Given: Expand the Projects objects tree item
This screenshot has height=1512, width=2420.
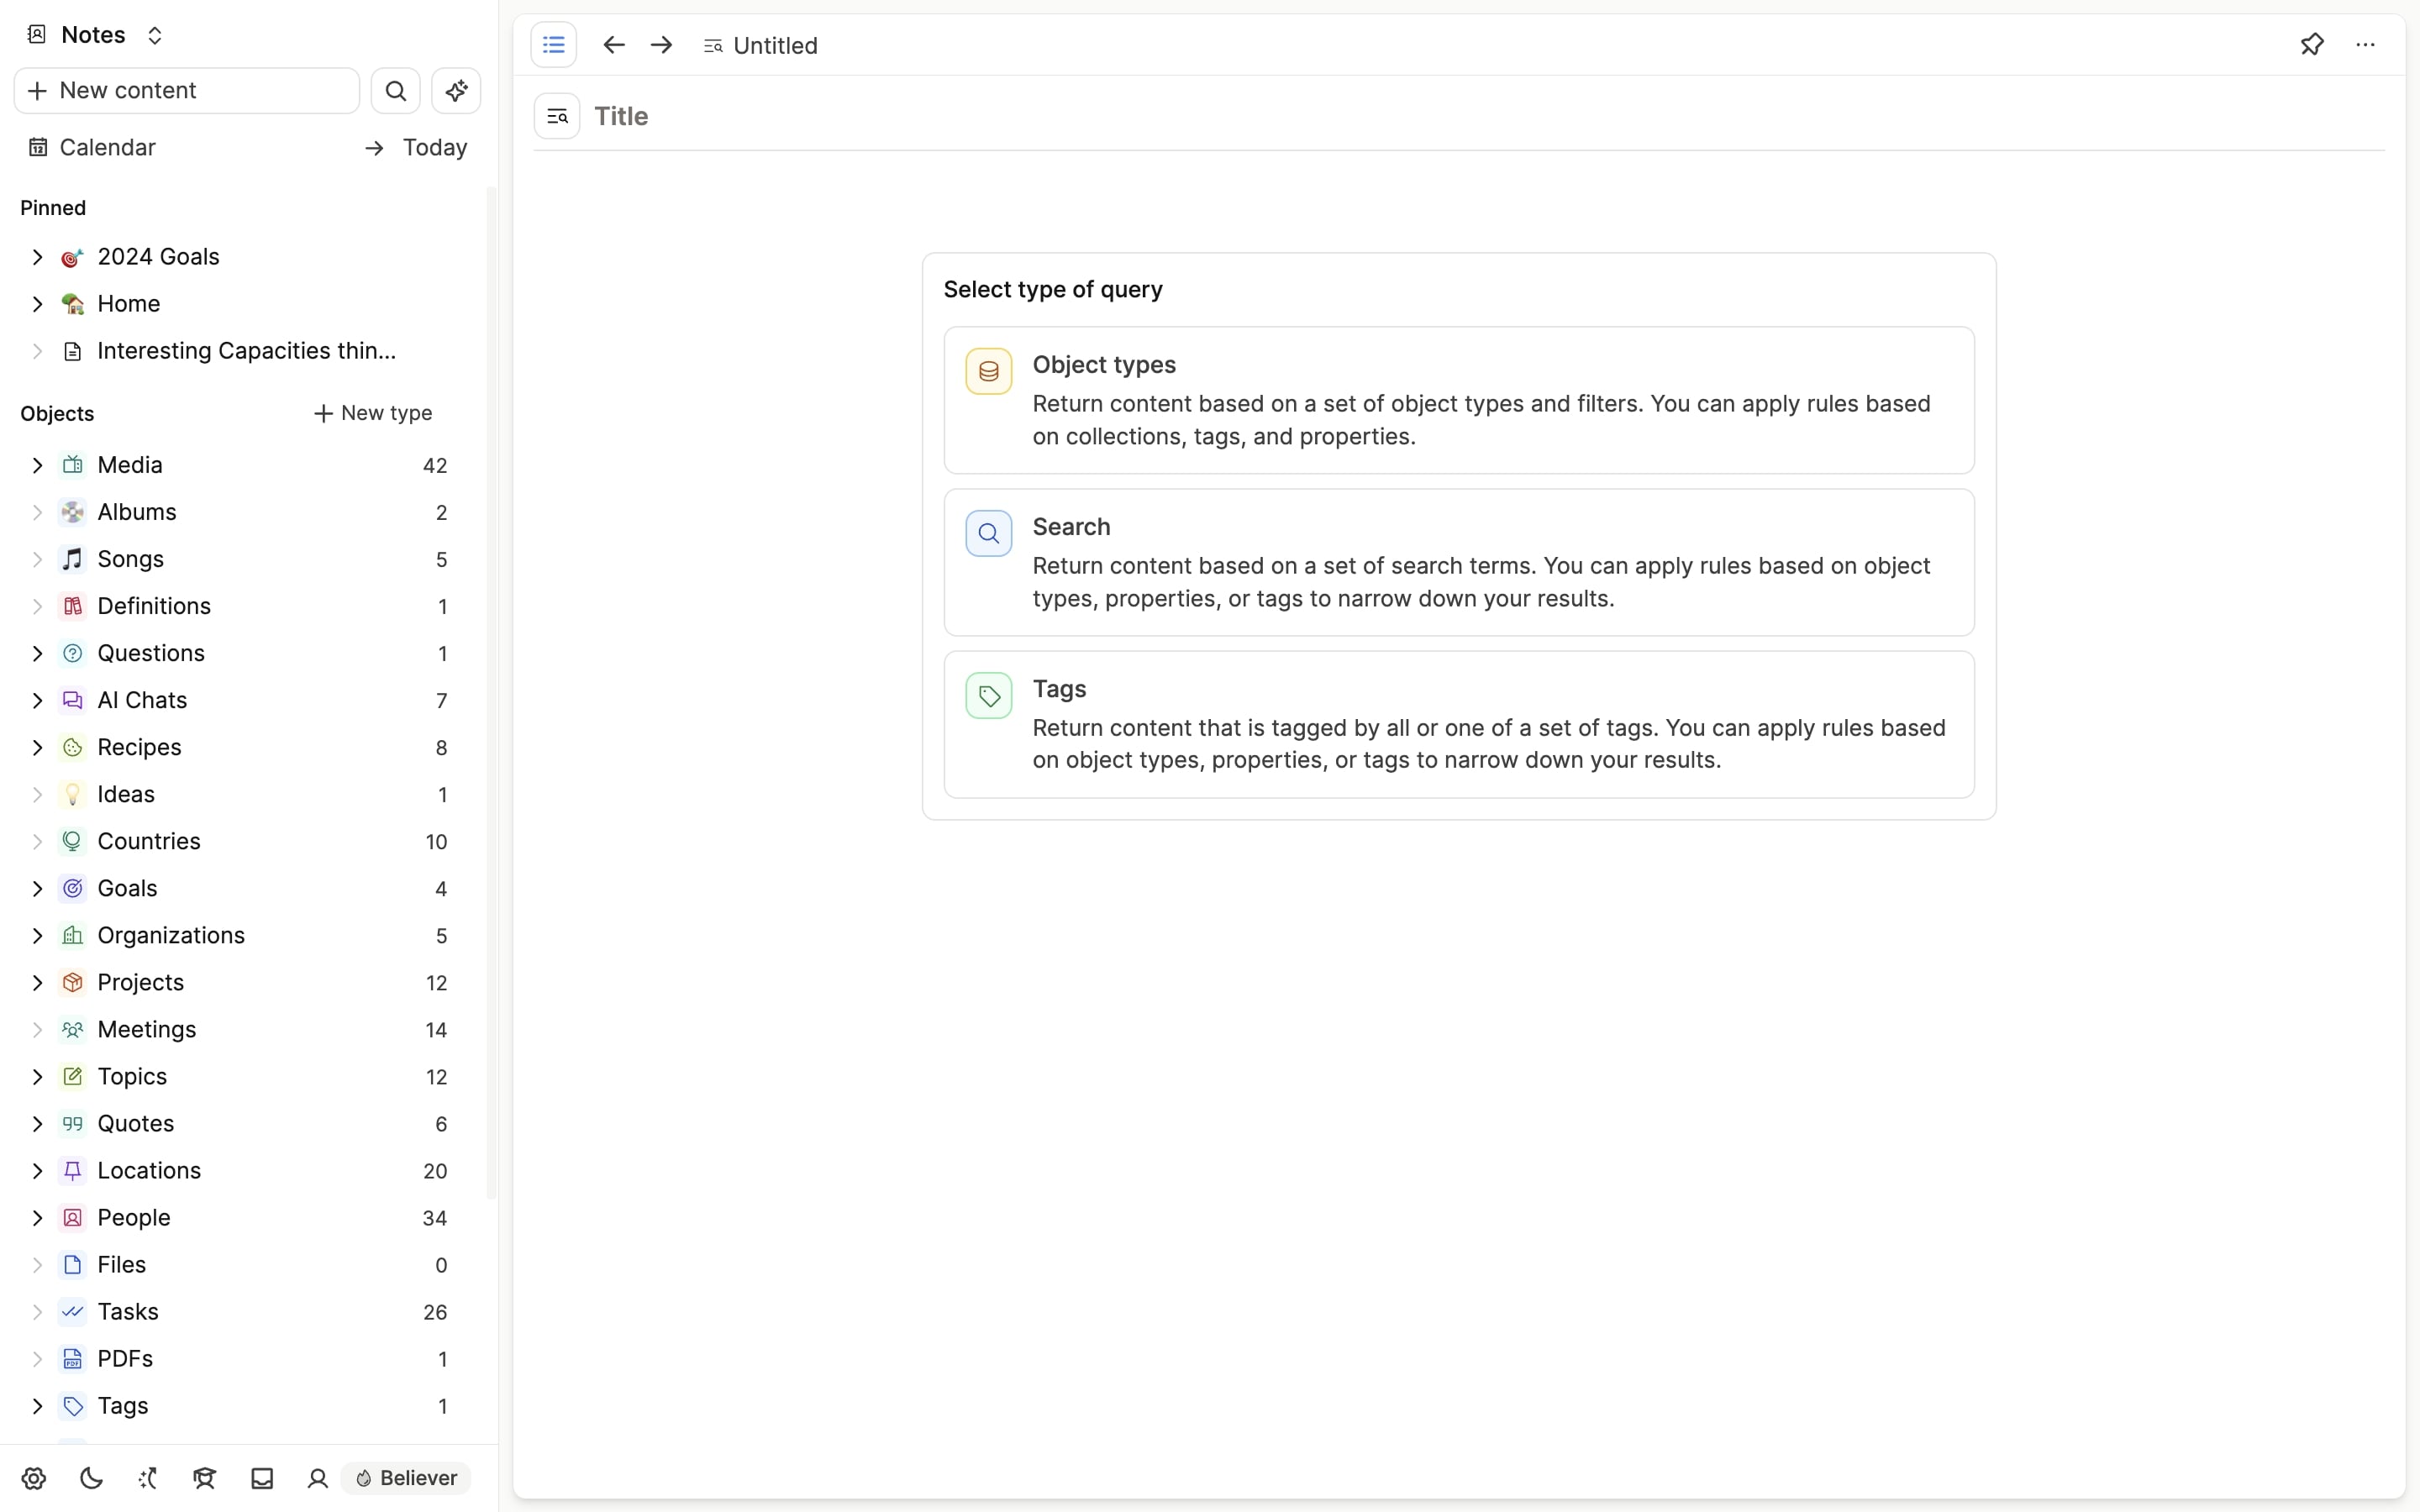Looking at the screenshot, I should 39,983.
